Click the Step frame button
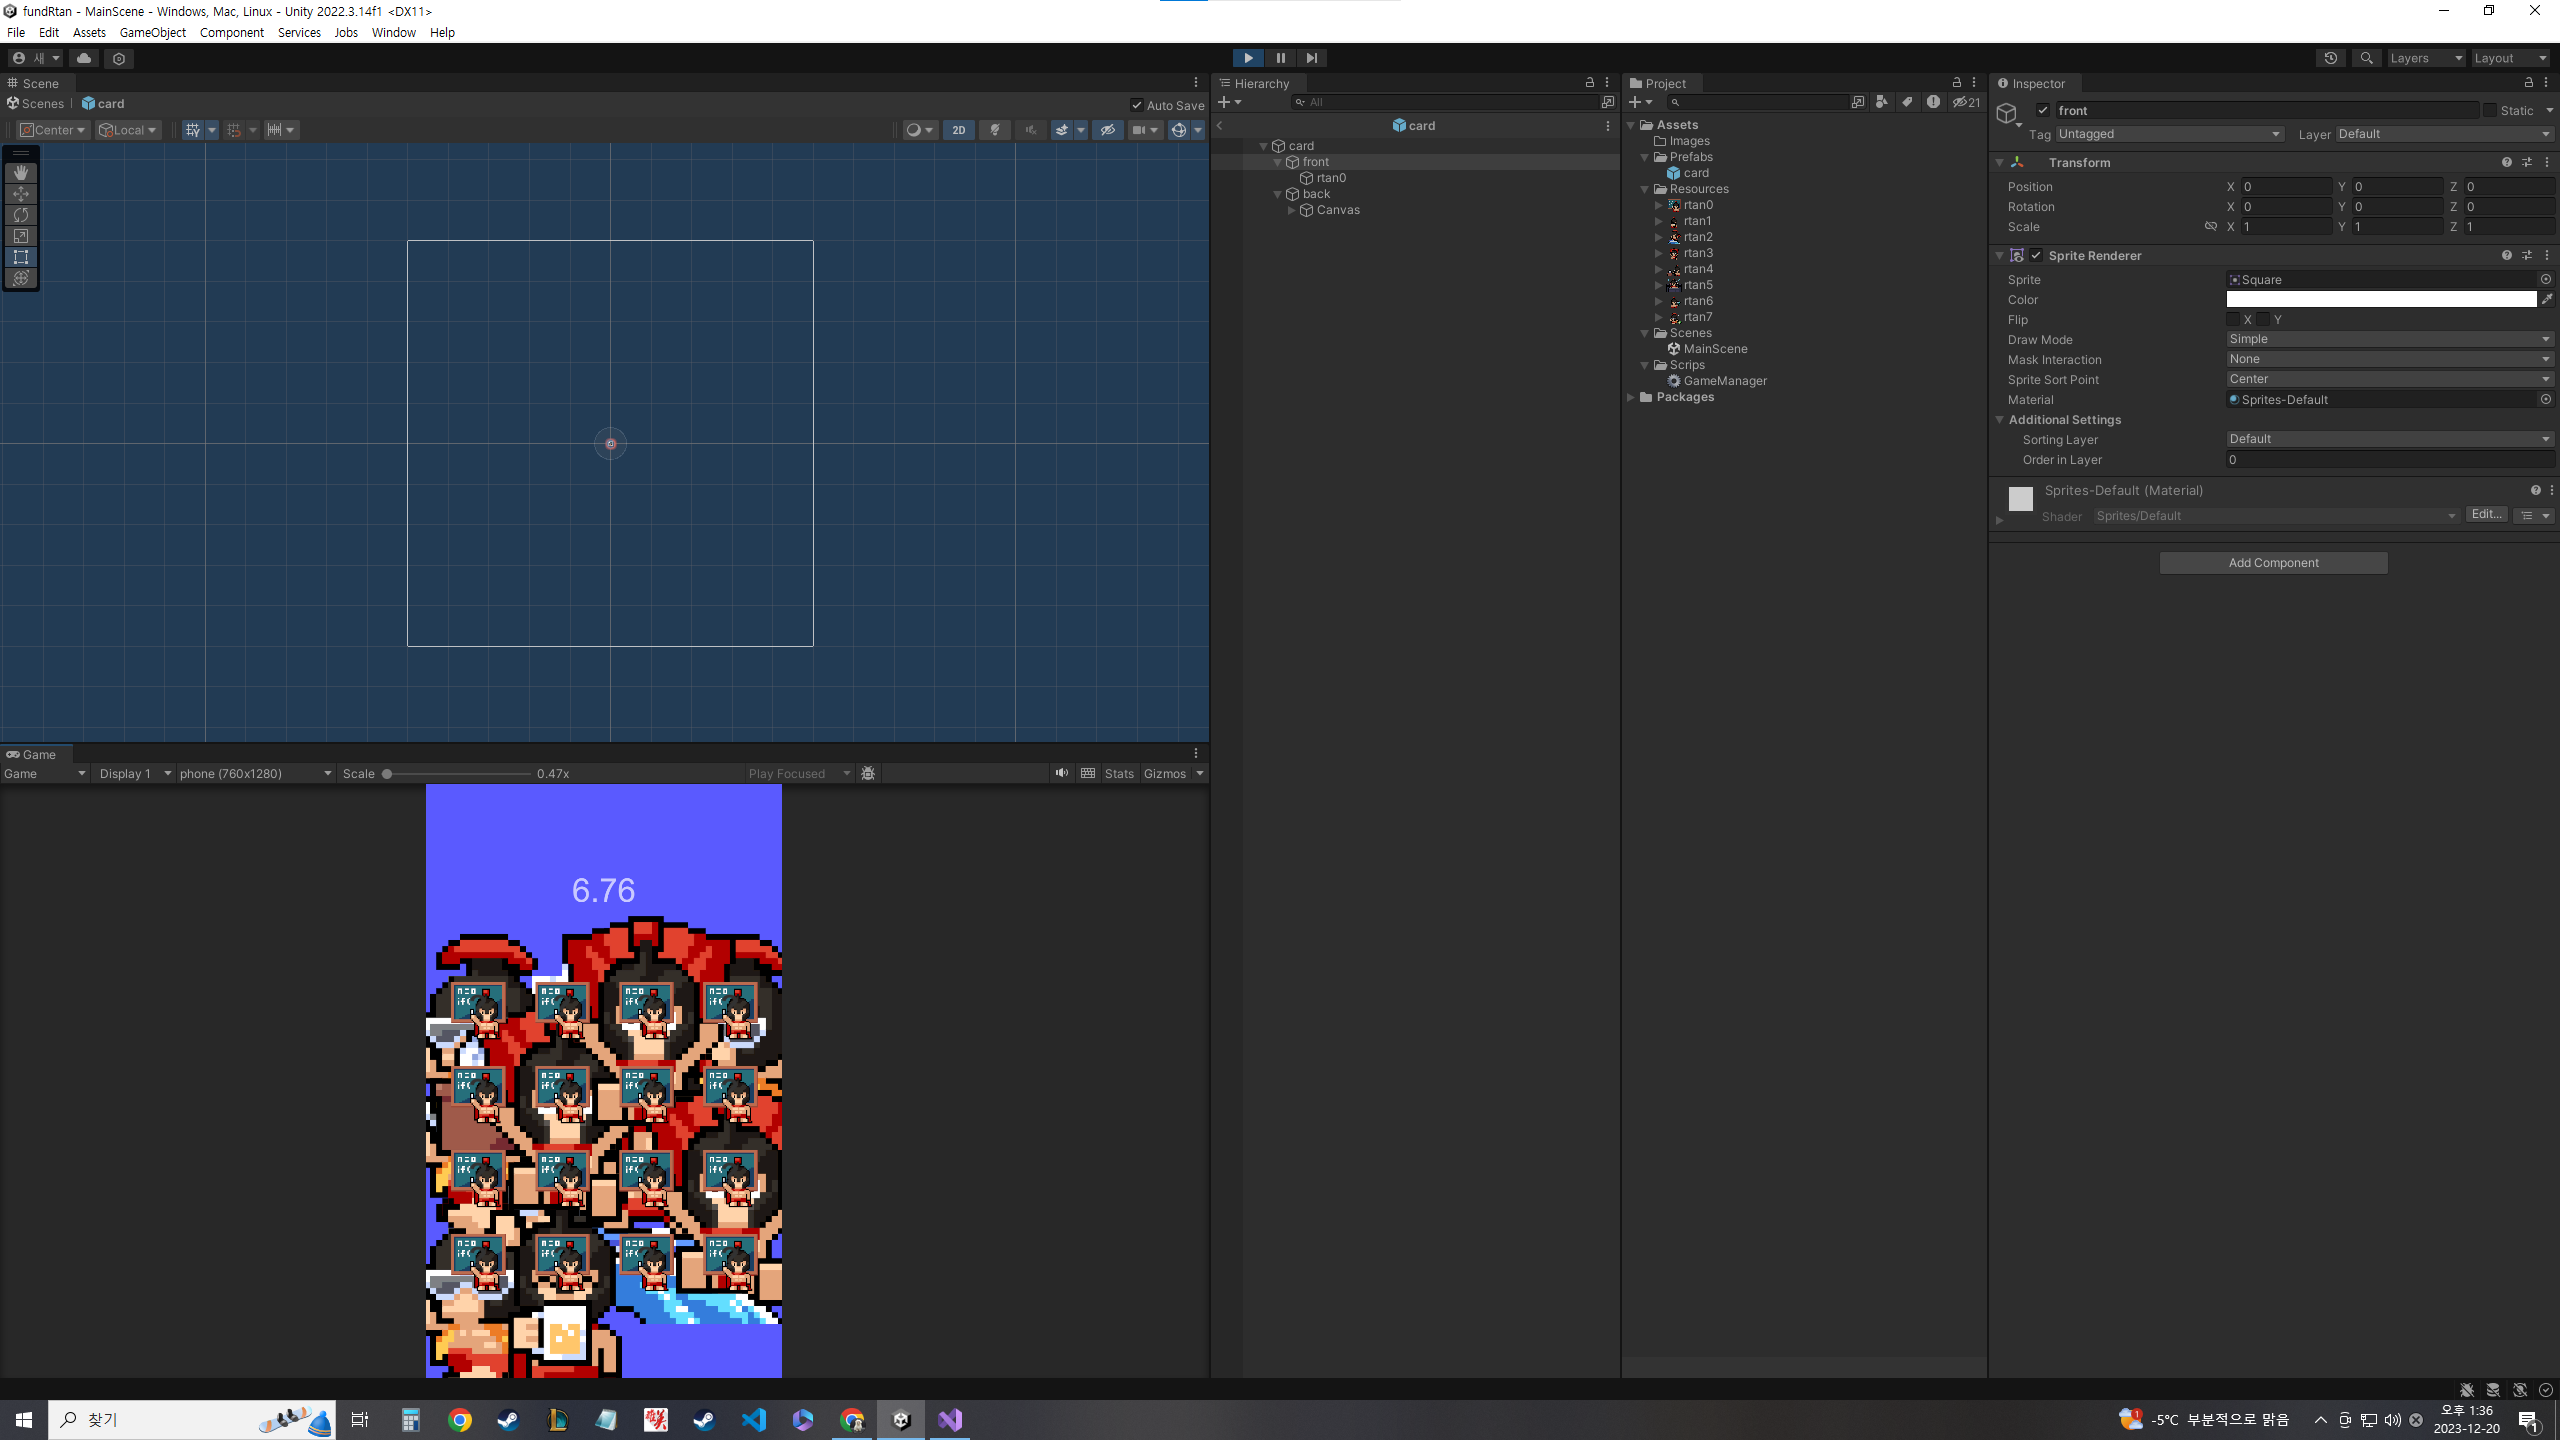 point(1312,58)
